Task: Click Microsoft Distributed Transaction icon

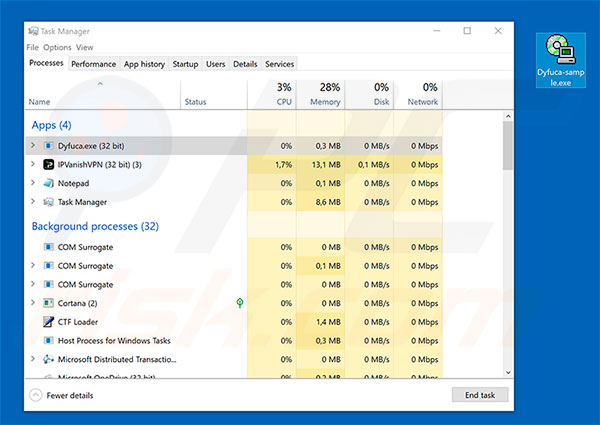Action: [x=49, y=359]
